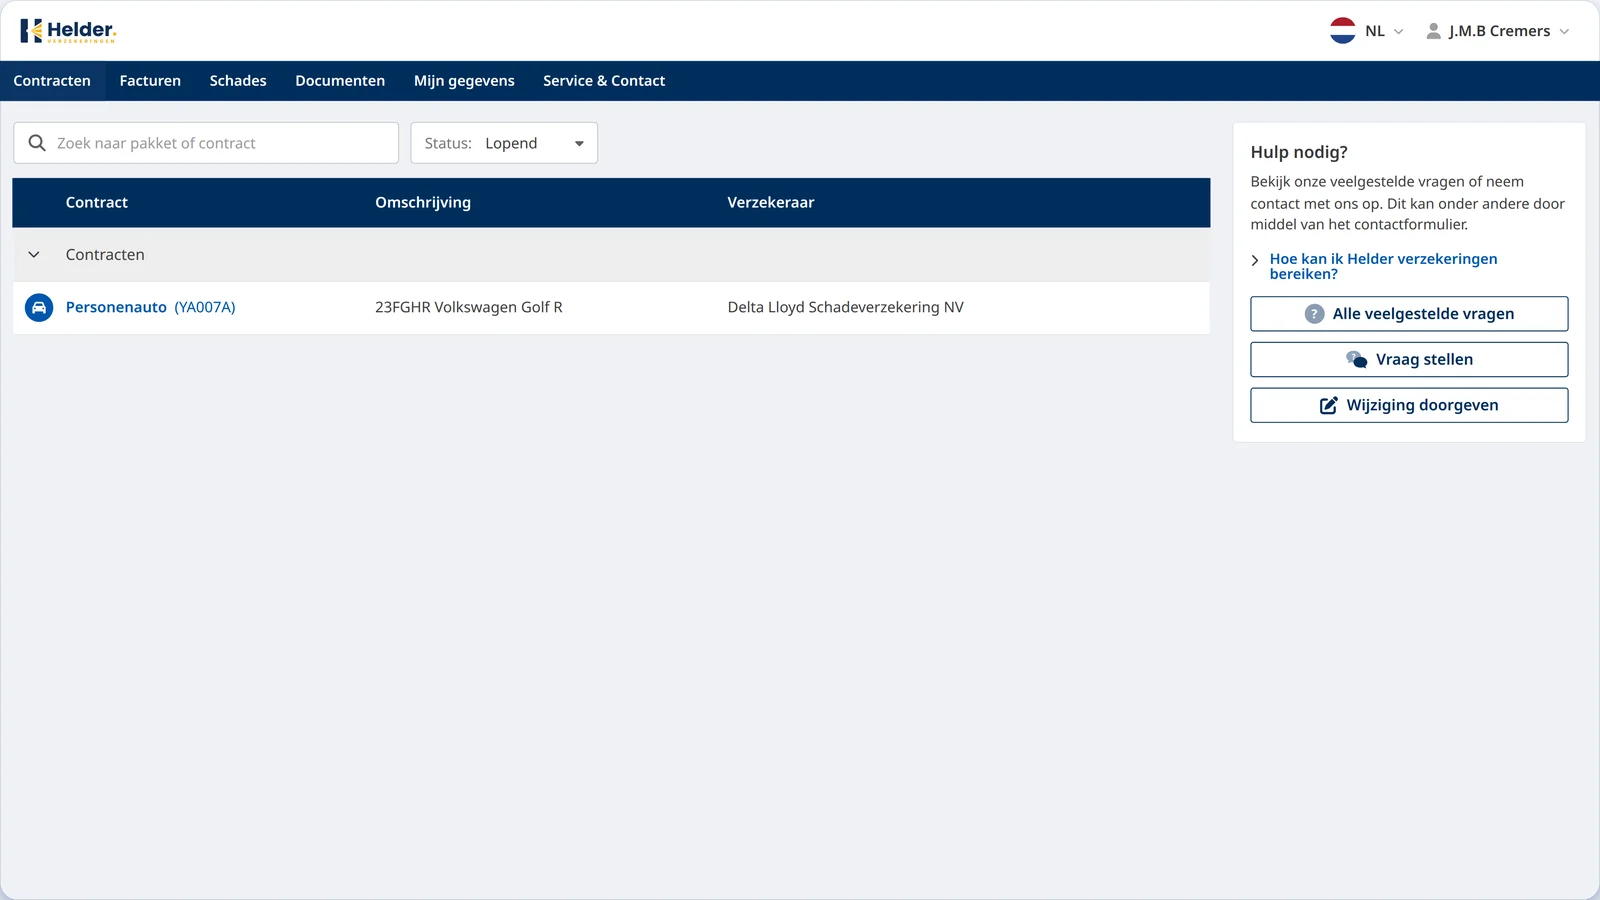
Task: Click the 23FGHR Volkswagen Golf R cell
Action: [469, 307]
